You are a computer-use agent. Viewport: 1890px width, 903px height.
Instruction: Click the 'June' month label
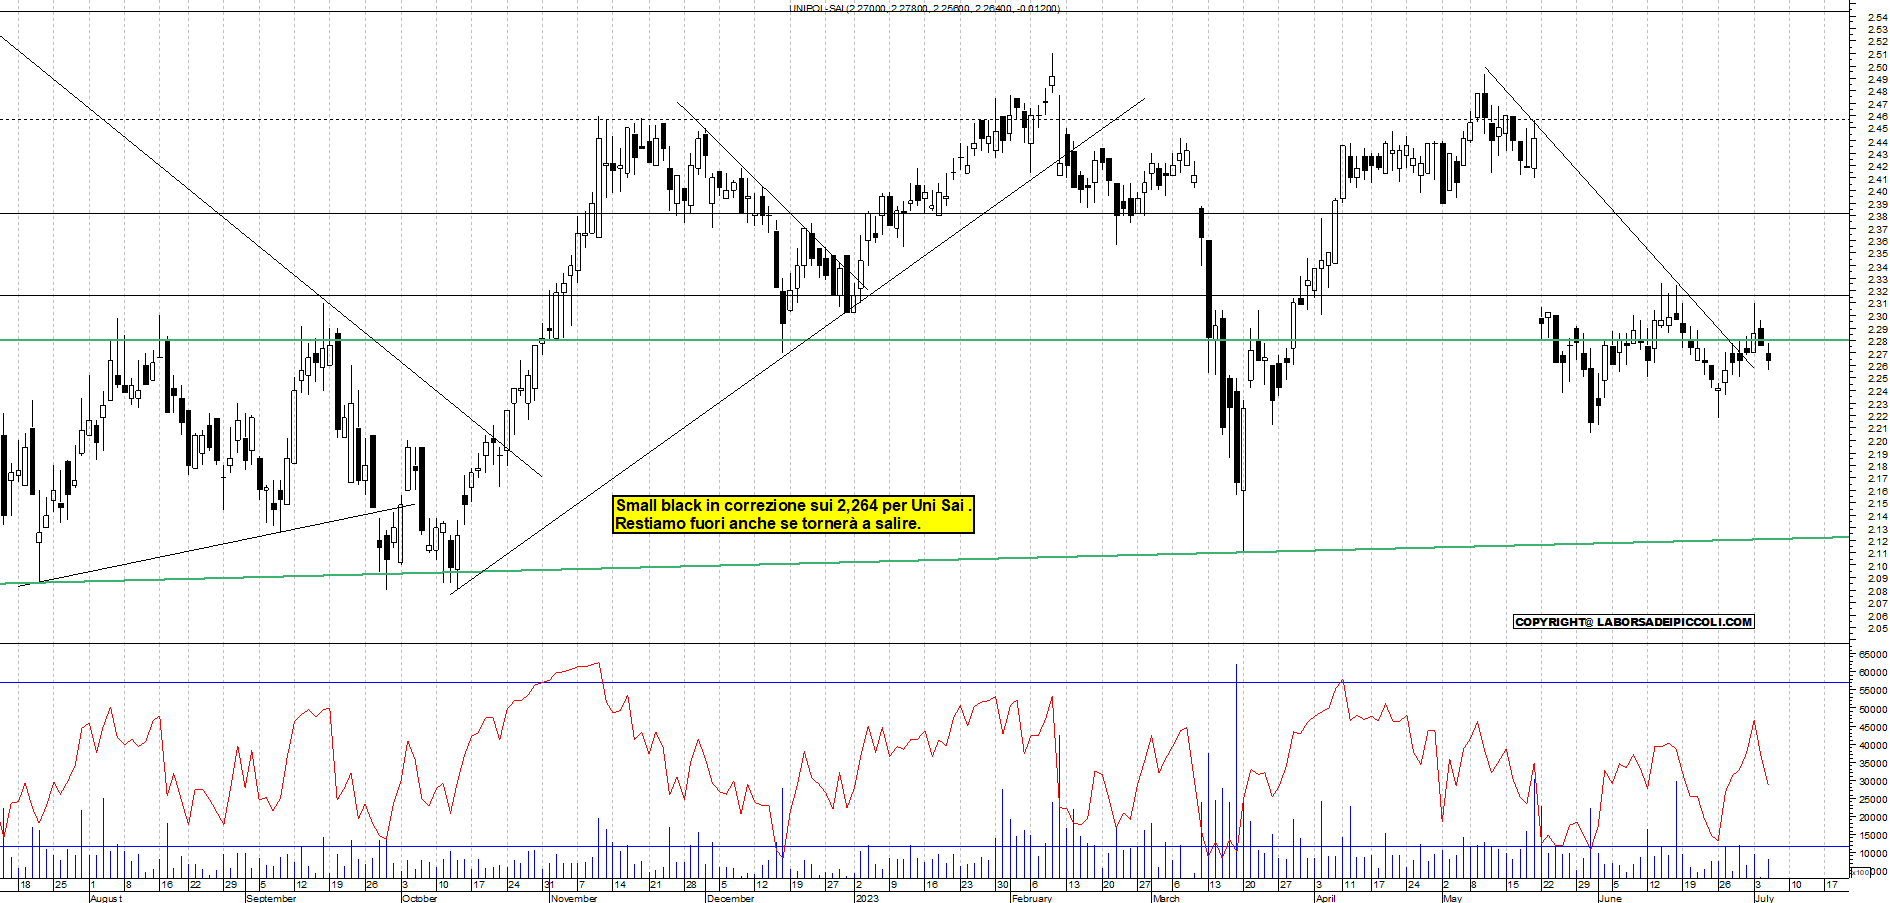(x=1610, y=898)
